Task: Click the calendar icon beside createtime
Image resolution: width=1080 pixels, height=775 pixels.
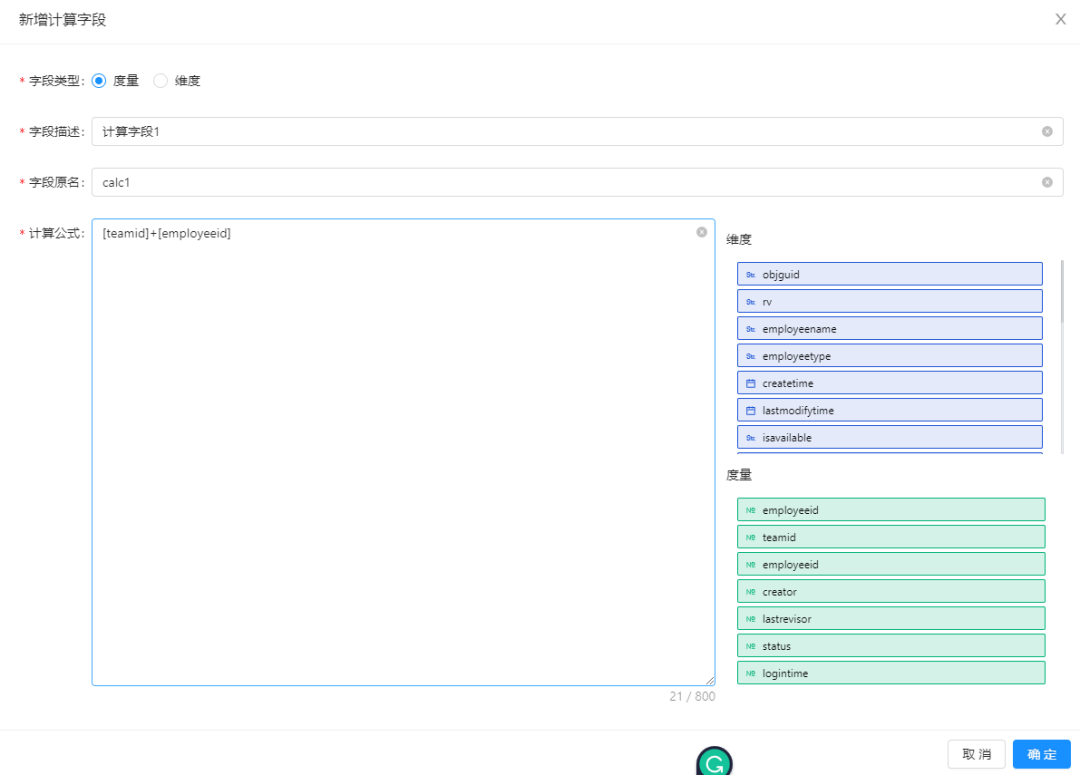Action: pos(751,383)
